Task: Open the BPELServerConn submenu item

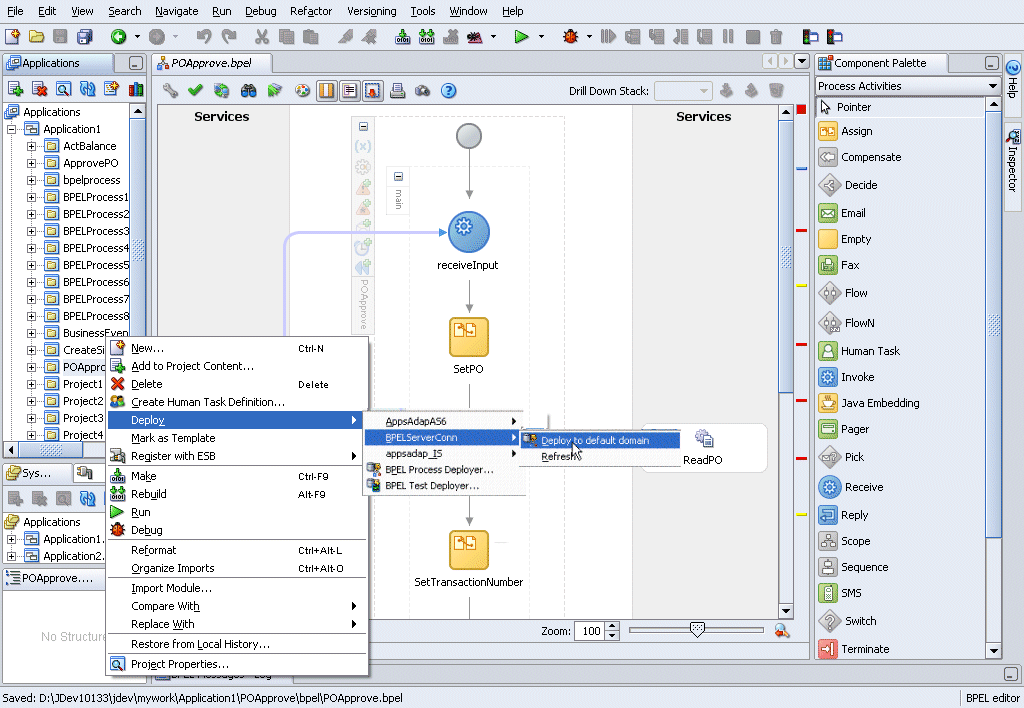Action: coord(442,438)
